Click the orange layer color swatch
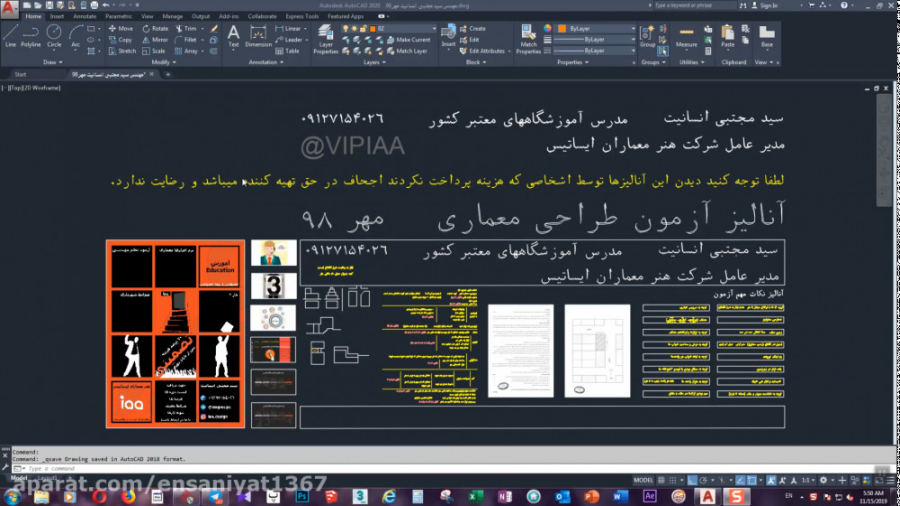The width and height of the screenshot is (900, 506). pos(372,29)
